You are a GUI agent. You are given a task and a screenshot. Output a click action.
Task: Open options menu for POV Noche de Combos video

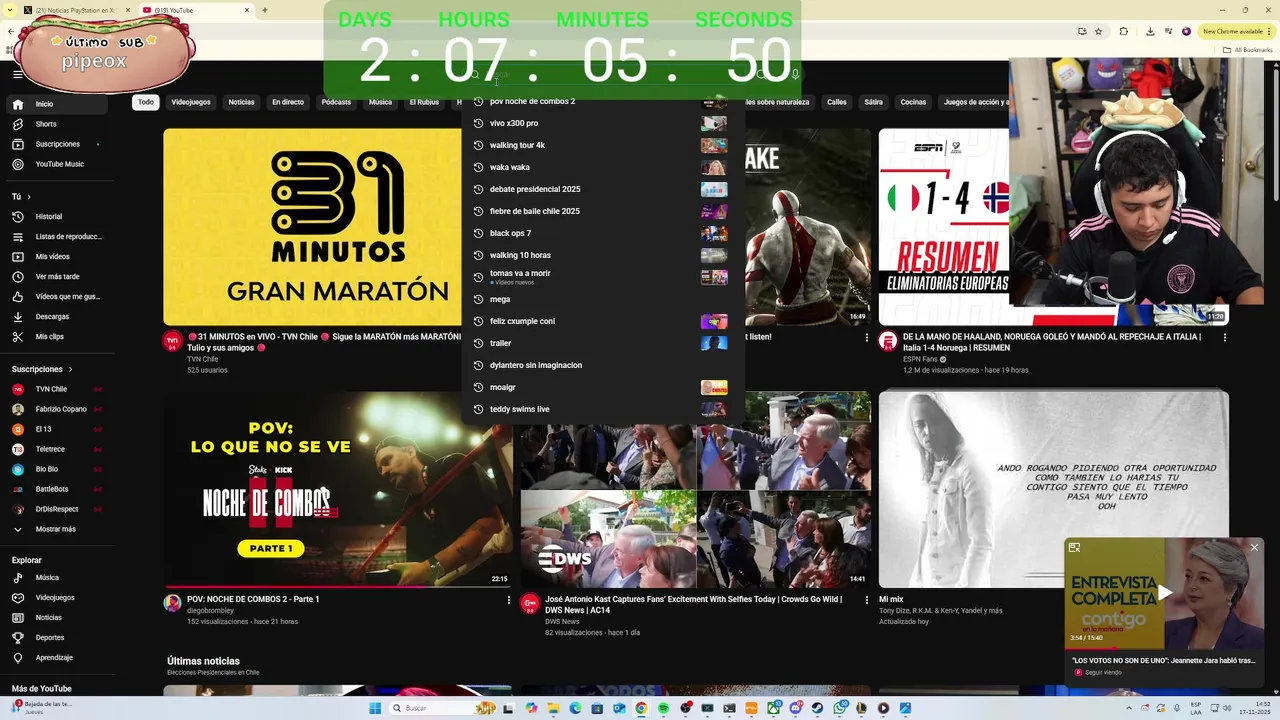[508, 600]
